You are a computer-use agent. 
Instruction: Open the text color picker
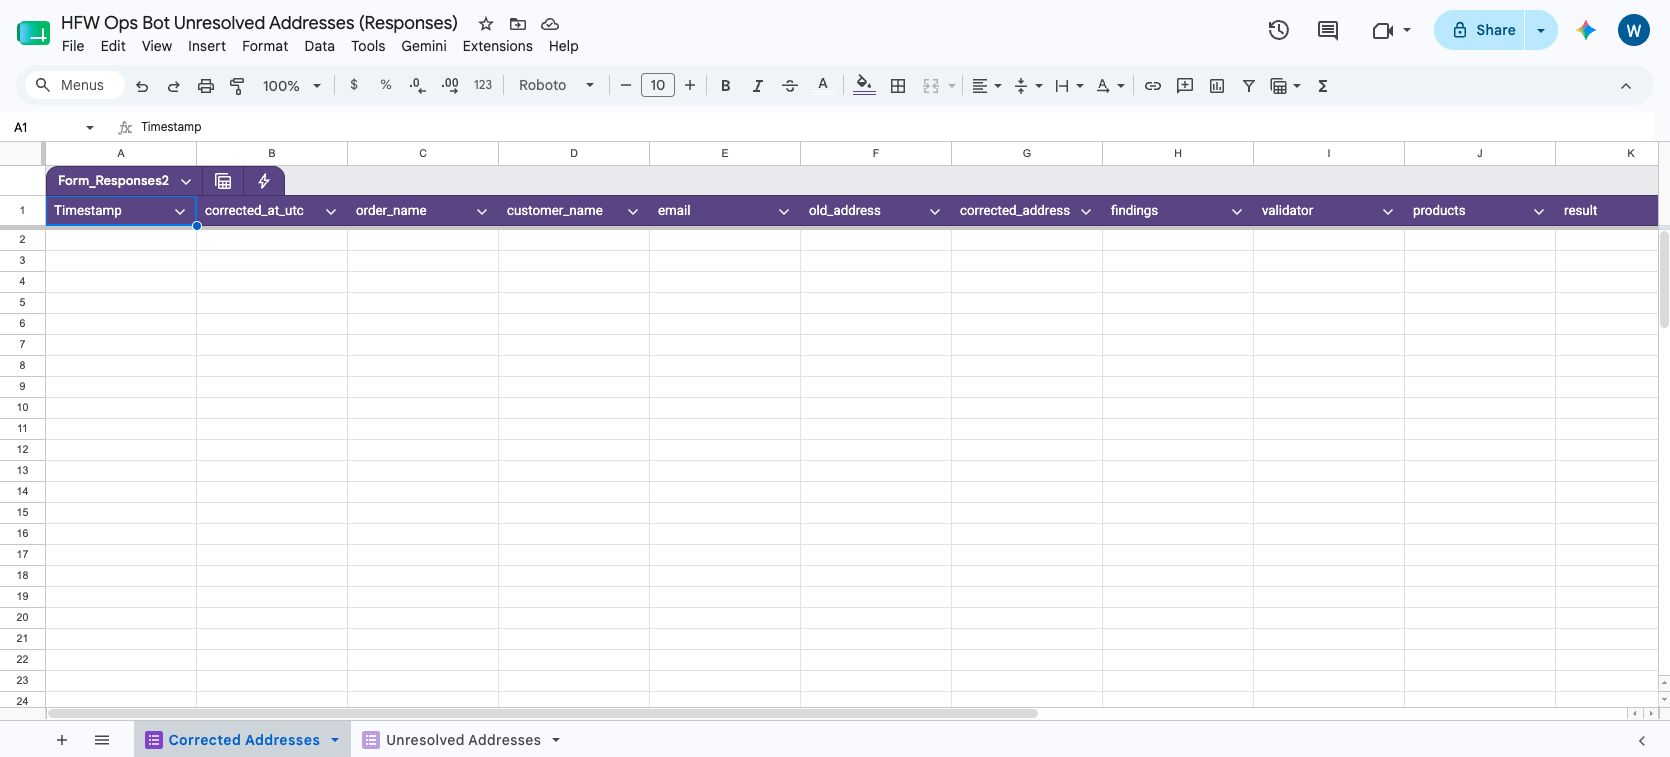(823, 85)
